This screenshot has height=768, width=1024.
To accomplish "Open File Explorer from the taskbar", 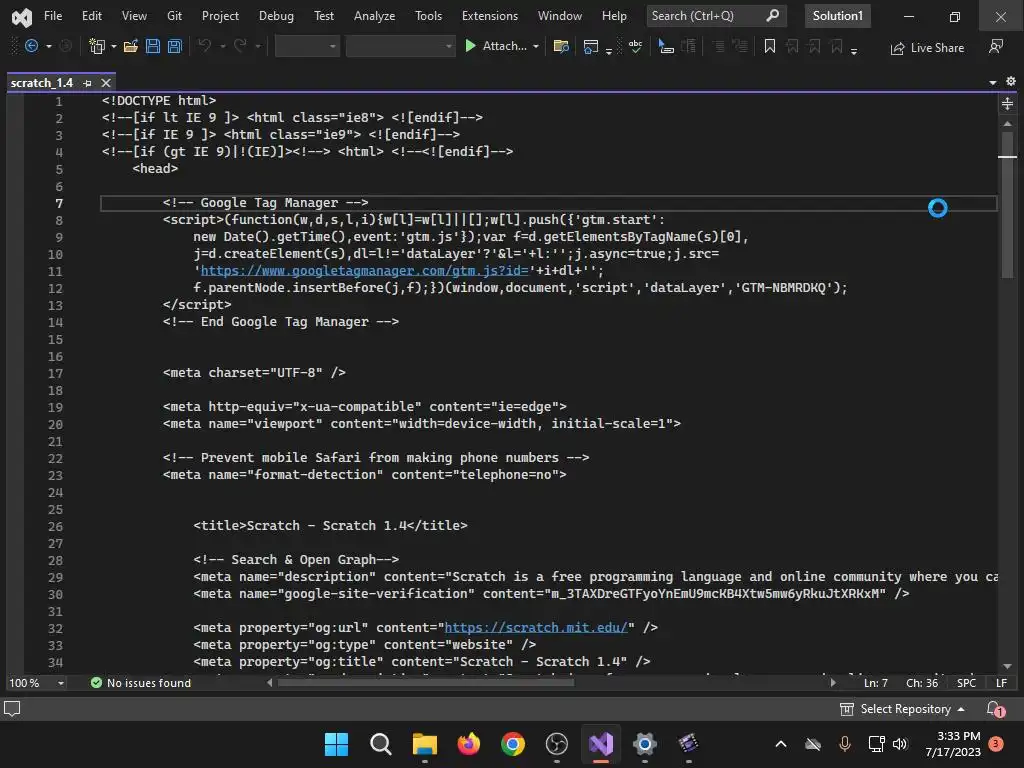I will 424,744.
